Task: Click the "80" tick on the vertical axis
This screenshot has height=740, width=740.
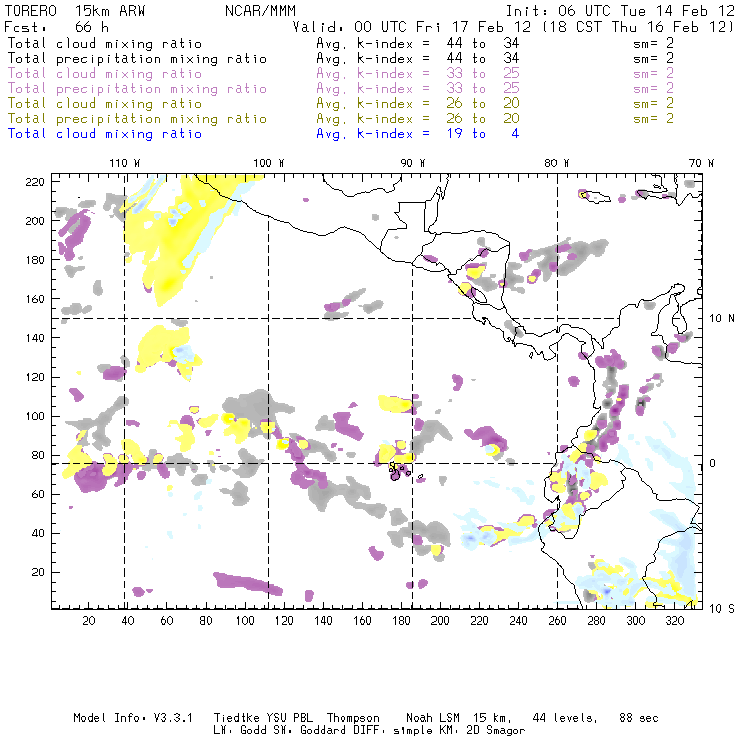Action: [x=38, y=455]
